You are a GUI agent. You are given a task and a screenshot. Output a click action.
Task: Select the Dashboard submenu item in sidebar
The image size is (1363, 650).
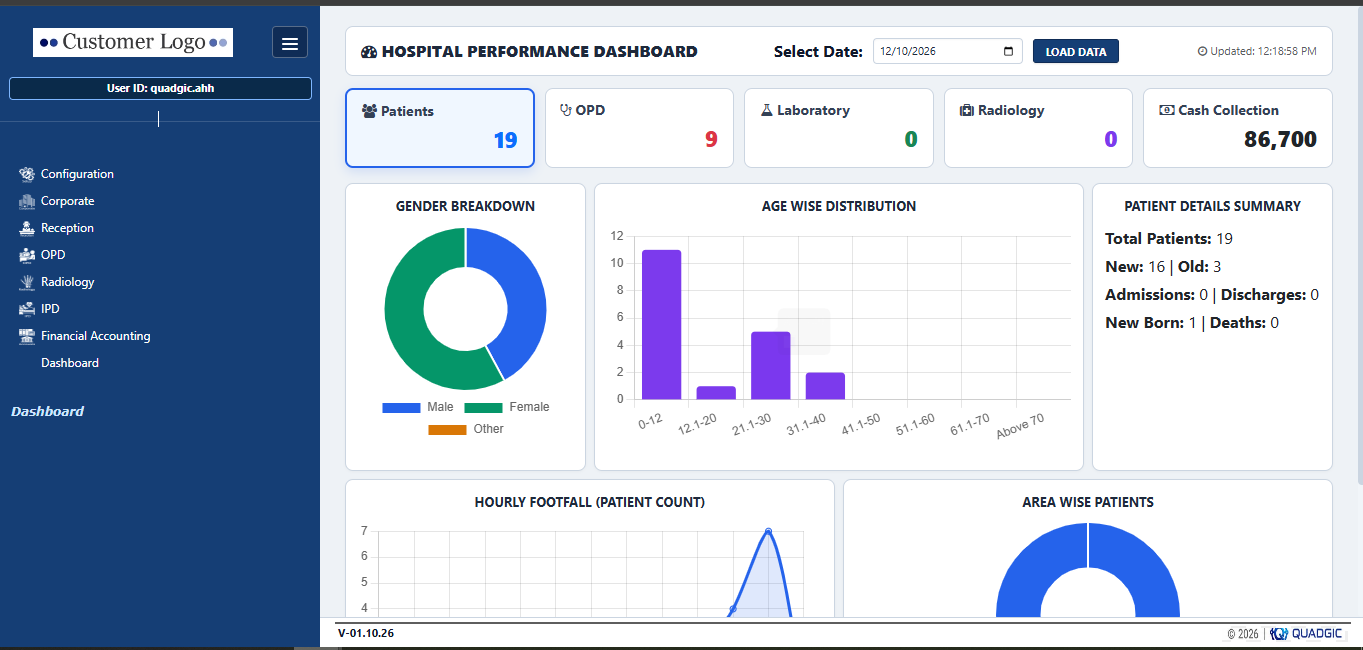[x=70, y=363]
